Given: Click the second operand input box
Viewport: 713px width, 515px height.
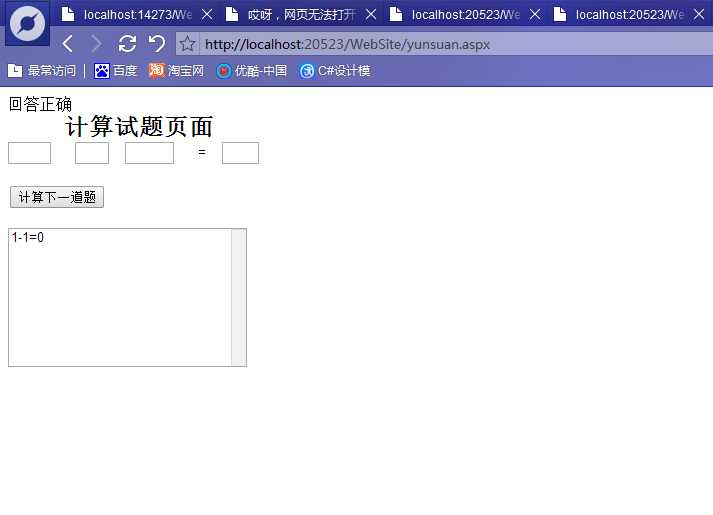Looking at the screenshot, I should [149, 153].
